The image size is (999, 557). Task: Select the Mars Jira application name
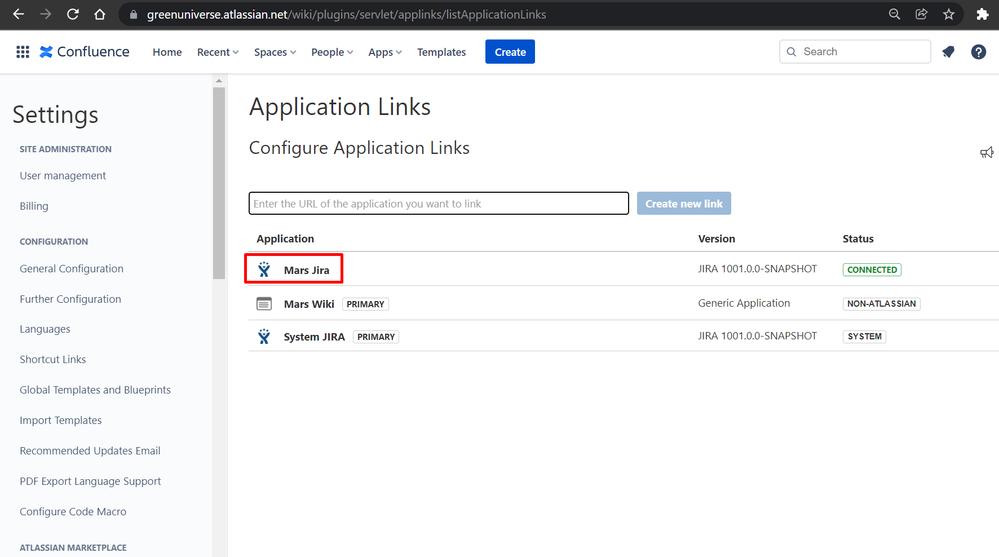tap(306, 270)
